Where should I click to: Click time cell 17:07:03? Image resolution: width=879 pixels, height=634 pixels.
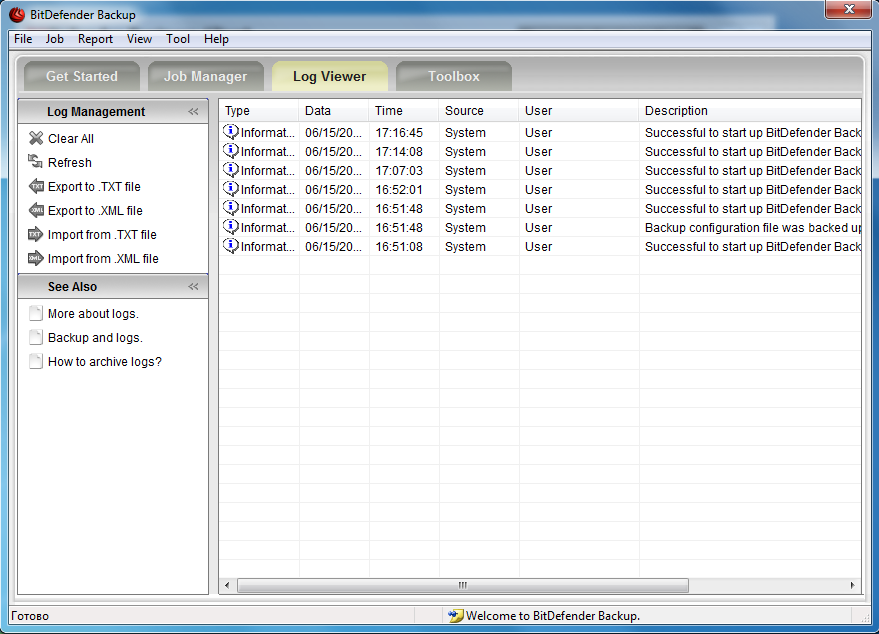tap(399, 171)
